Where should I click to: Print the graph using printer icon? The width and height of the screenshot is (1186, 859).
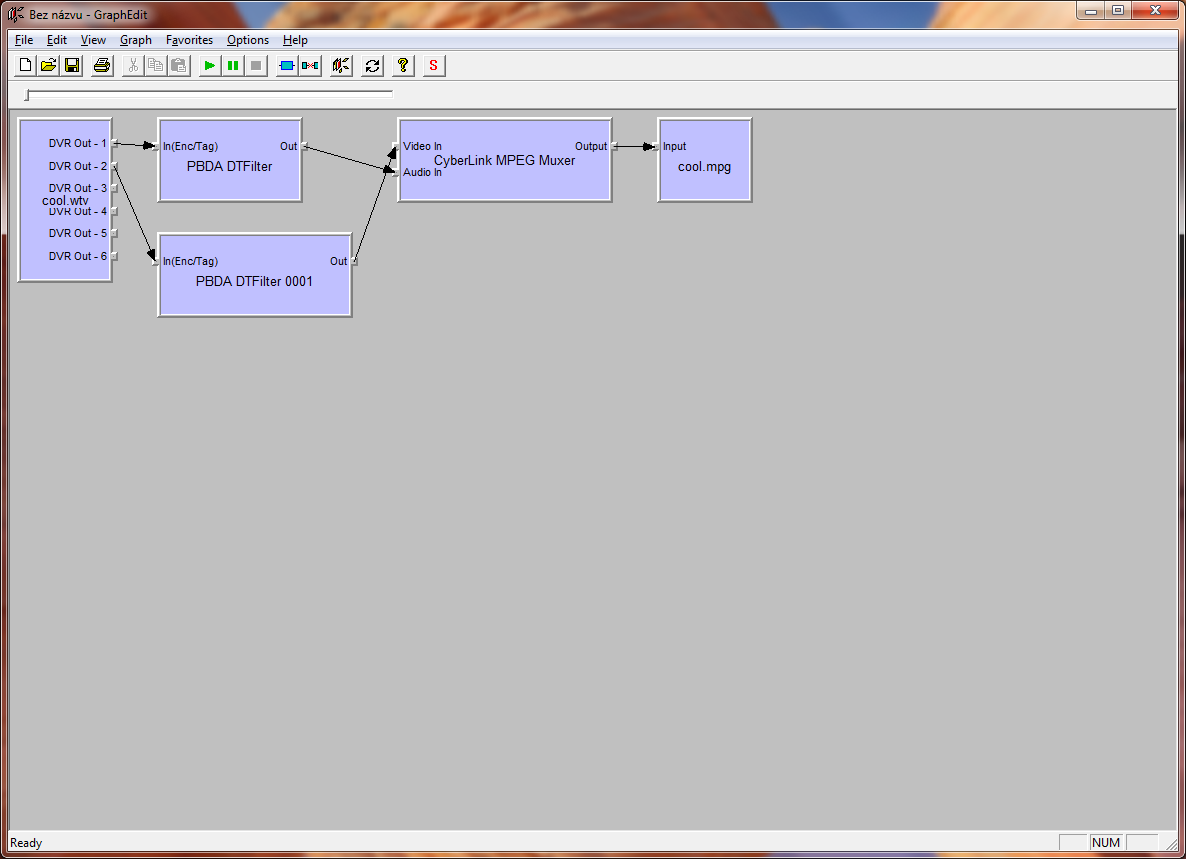tap(101, 66)
